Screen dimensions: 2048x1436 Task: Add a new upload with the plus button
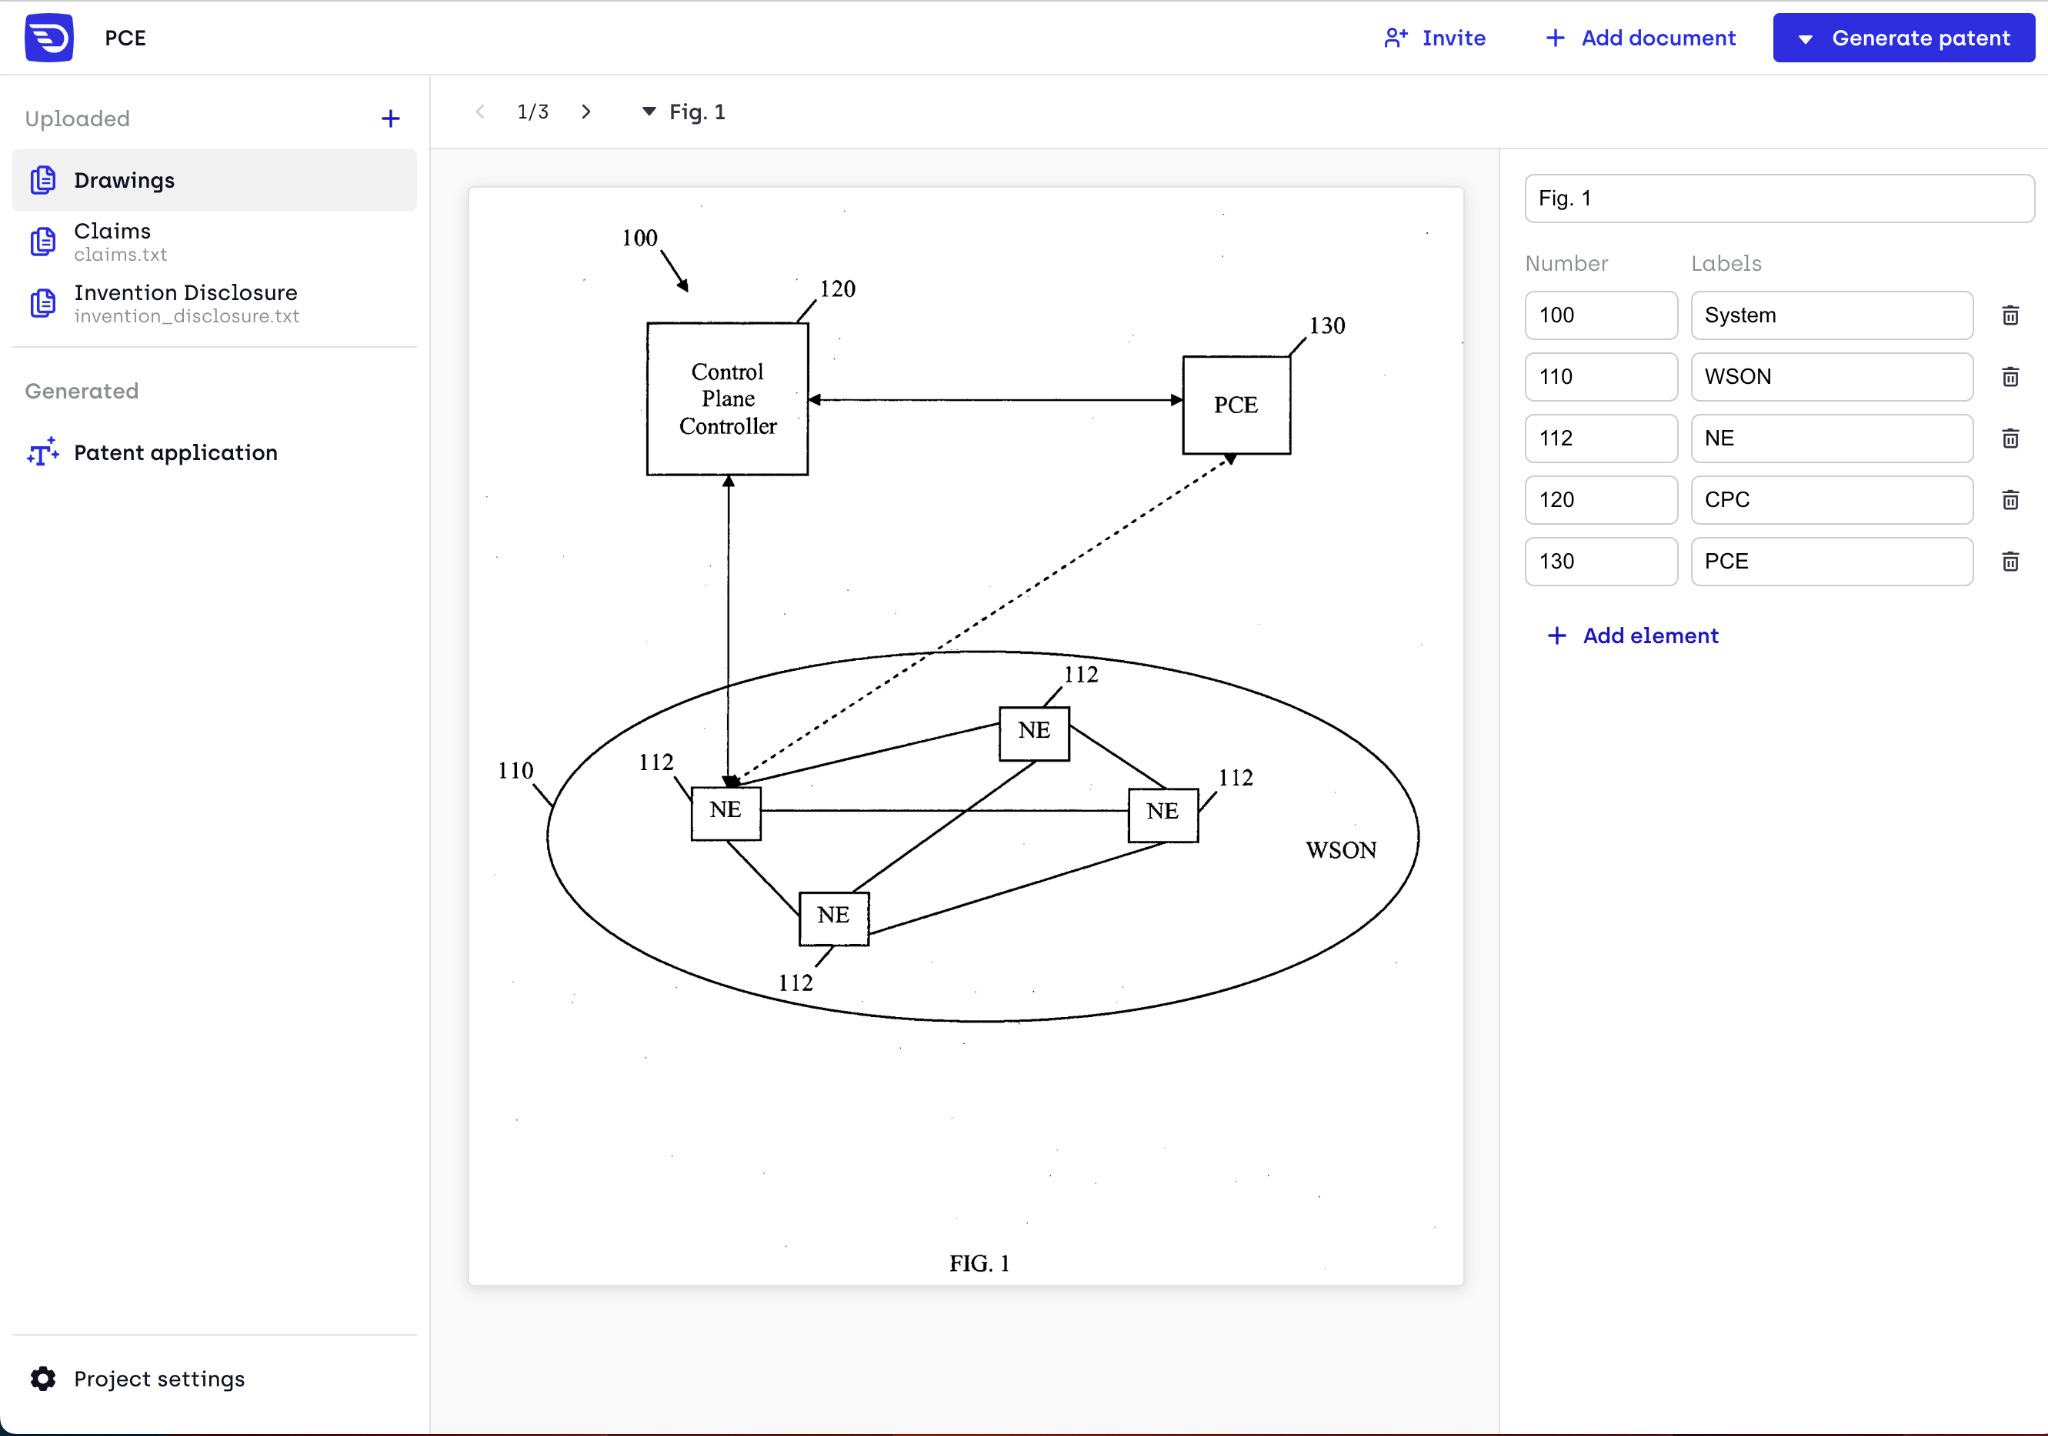(390, 118)
